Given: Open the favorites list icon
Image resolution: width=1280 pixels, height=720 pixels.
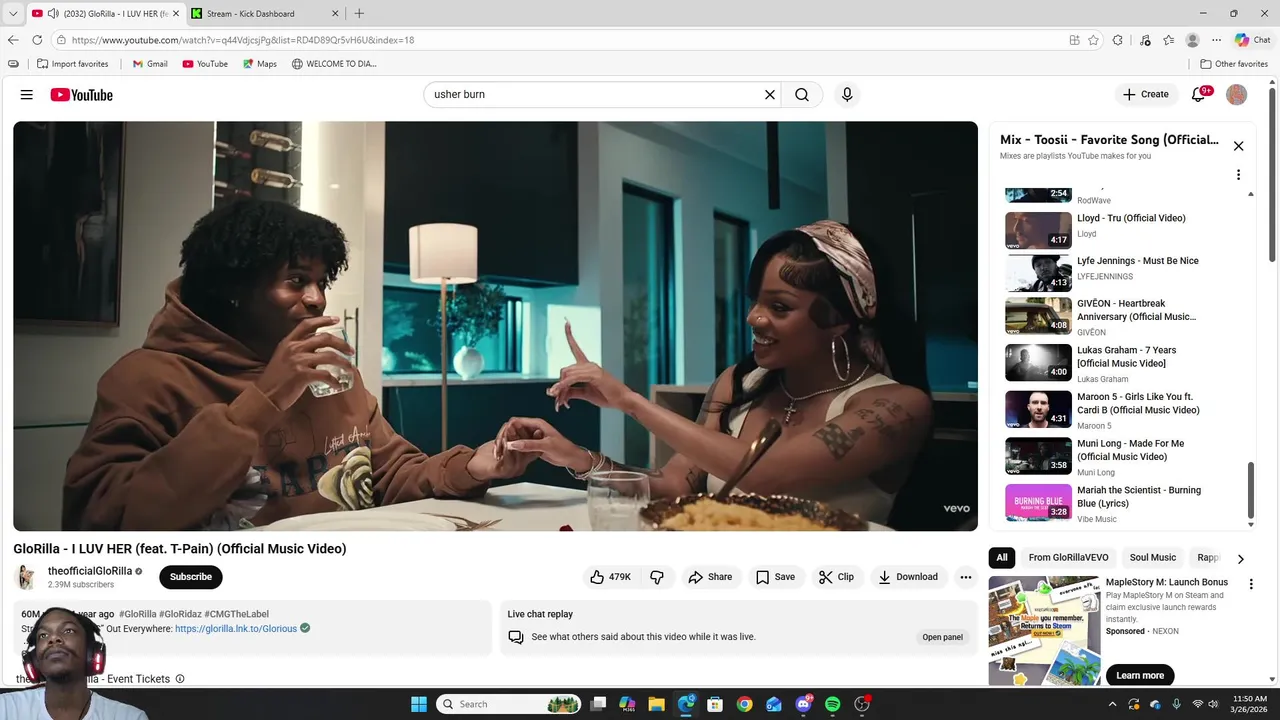Looking at the screenshot, I should click(x=1169, y=40).
